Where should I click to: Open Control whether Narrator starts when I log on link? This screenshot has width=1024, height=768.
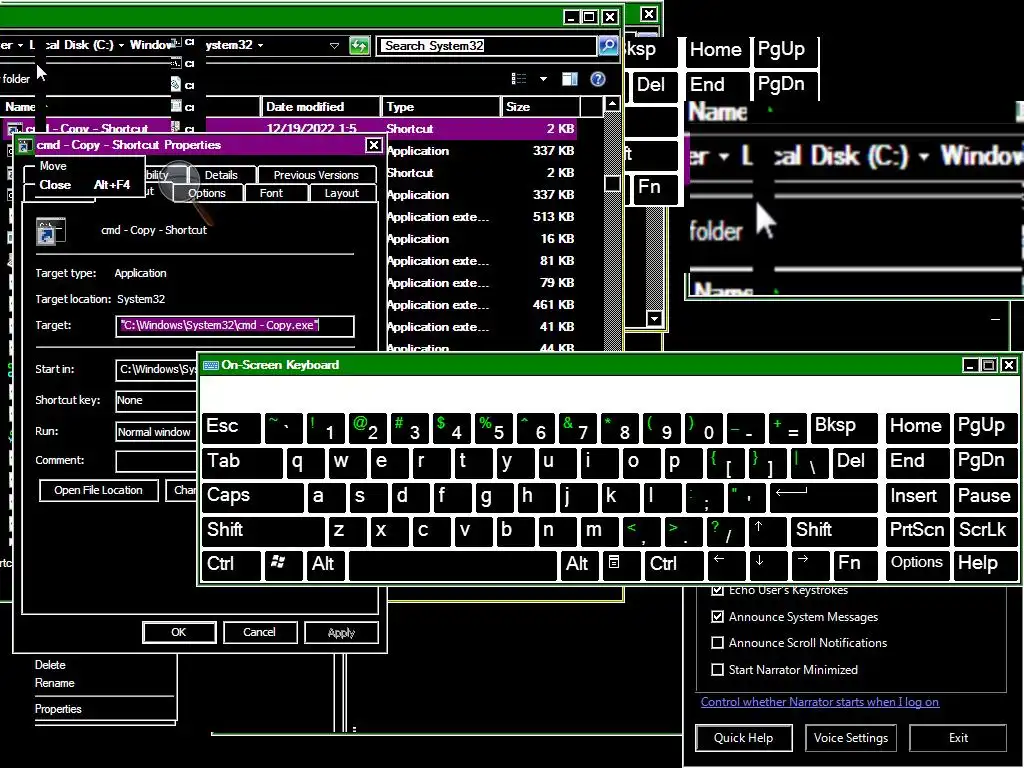820,702
